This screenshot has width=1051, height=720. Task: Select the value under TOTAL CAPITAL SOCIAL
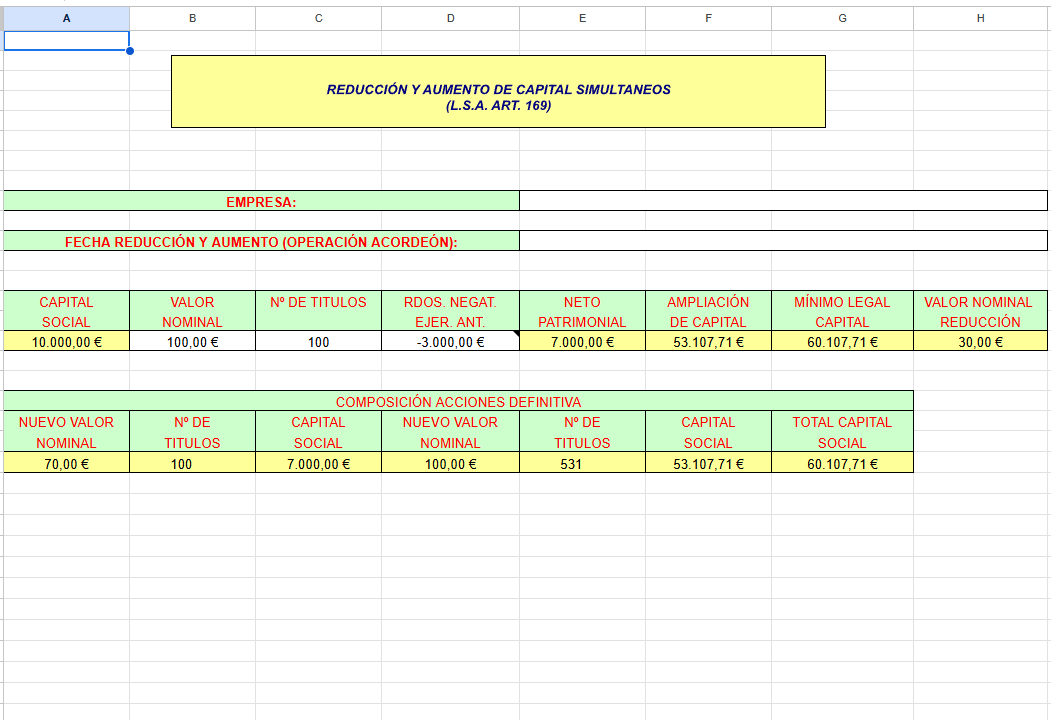842,464
